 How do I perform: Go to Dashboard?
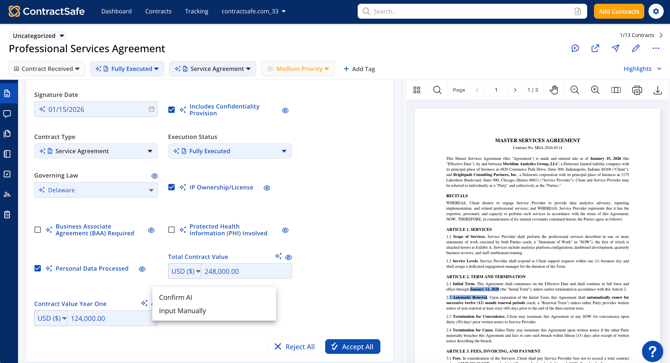pyautogui.click(x=116, y=12)
